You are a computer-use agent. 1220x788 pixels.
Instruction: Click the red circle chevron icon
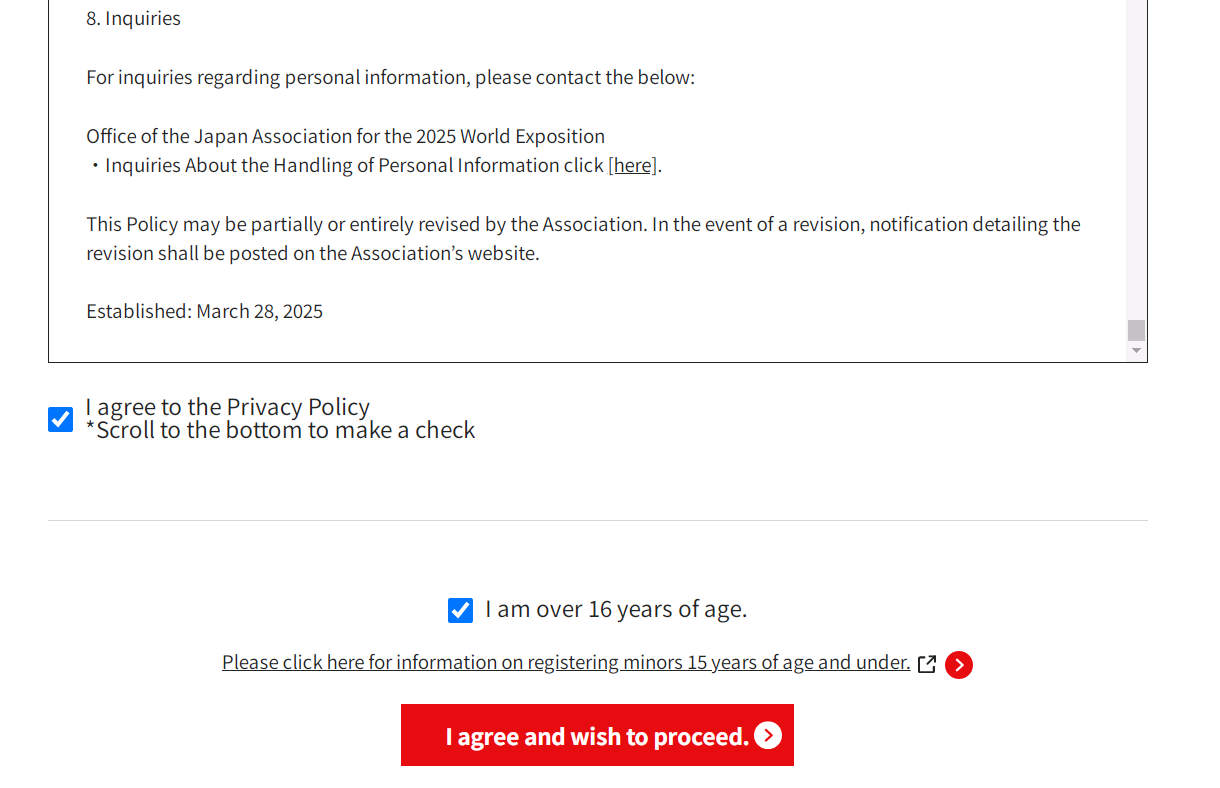click(959, 665)
